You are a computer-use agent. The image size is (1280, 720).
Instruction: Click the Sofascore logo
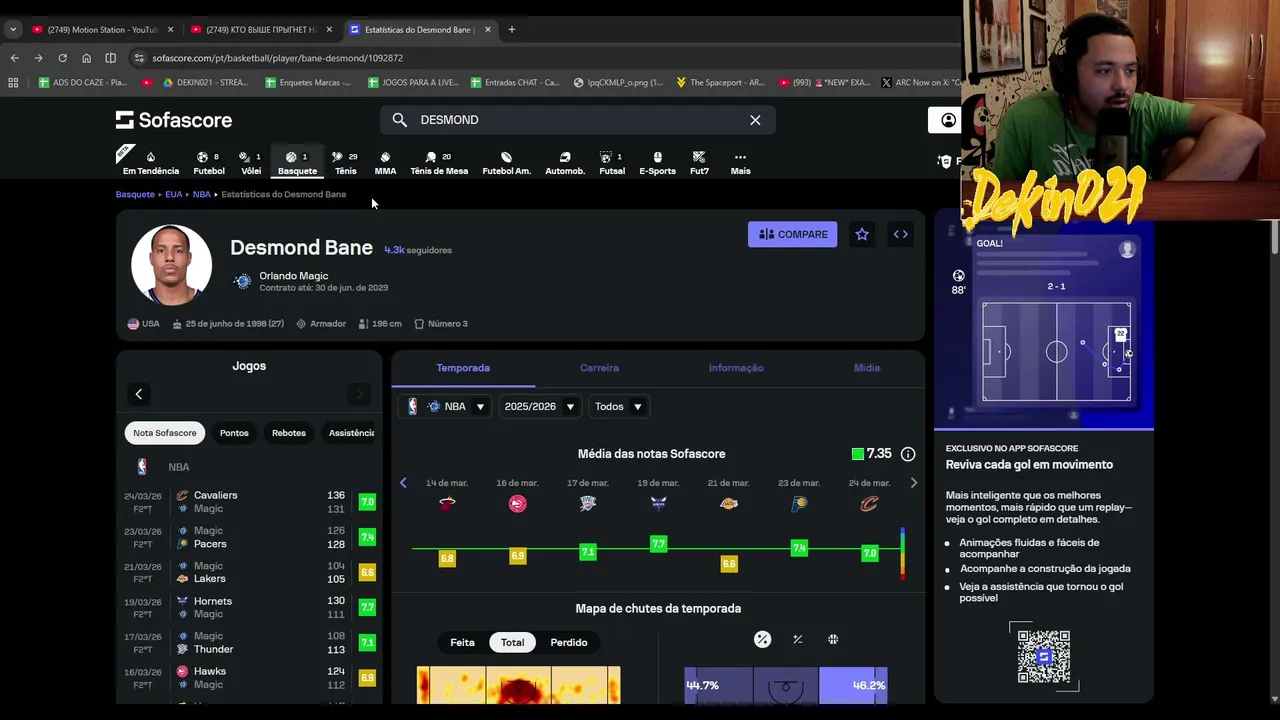point(174,120)
